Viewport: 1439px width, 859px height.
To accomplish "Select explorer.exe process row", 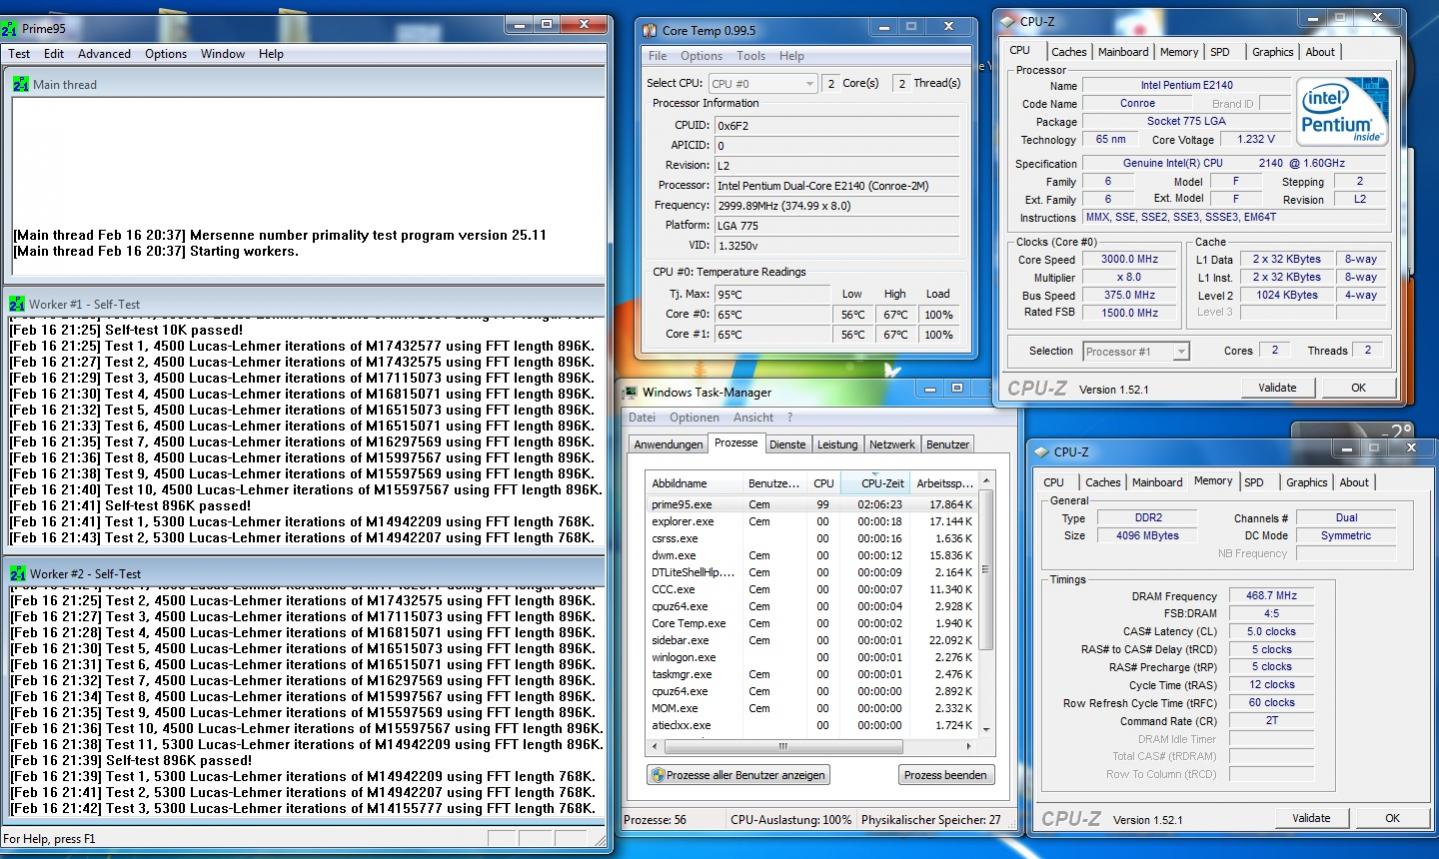I will (810, 522).
